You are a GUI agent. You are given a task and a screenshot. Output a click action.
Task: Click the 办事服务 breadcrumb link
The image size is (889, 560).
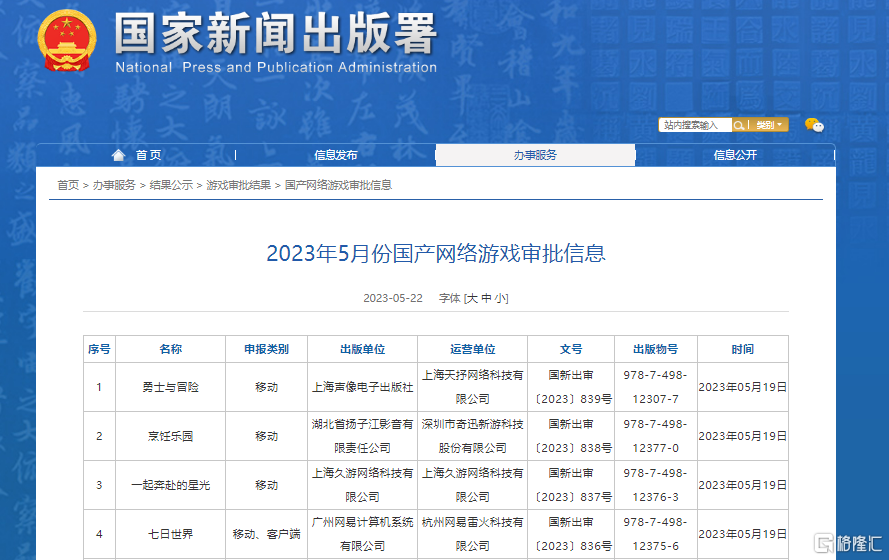pyautogui.click(x=114, y=185)
